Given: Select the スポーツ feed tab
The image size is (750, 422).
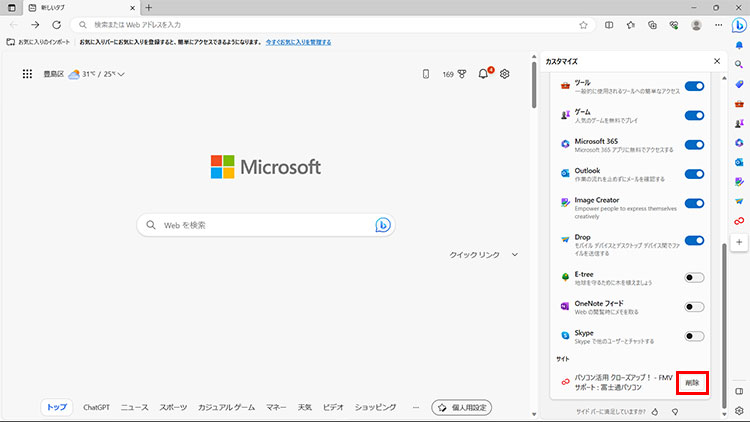Looking at the screenshot, I should [x=173, y=407].
